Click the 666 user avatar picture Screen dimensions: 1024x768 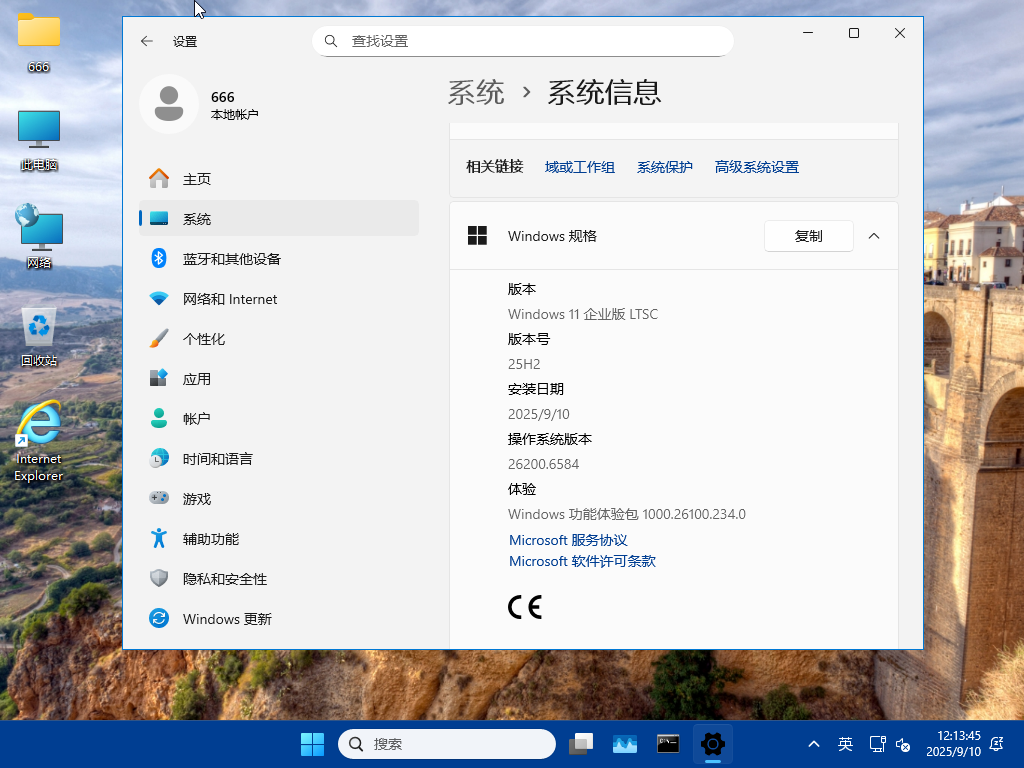click(168, 104)
